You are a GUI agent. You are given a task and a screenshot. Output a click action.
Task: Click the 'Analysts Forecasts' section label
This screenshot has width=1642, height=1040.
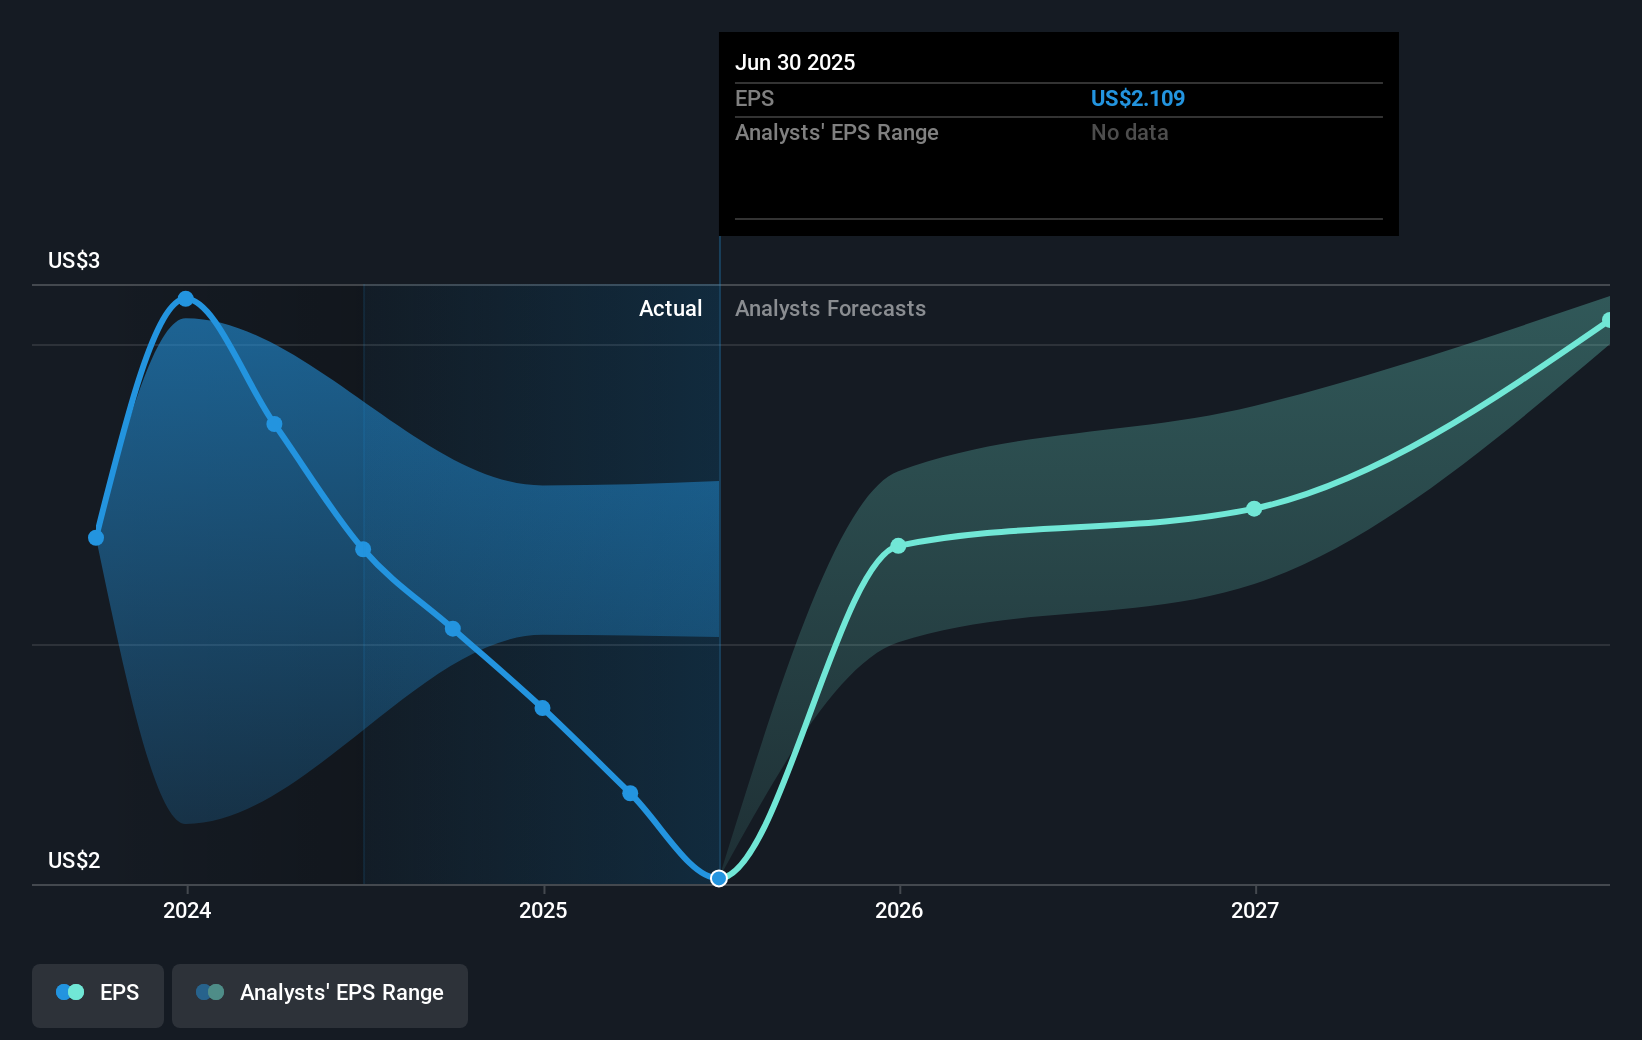pyautogui.click(x=830, y=309)
